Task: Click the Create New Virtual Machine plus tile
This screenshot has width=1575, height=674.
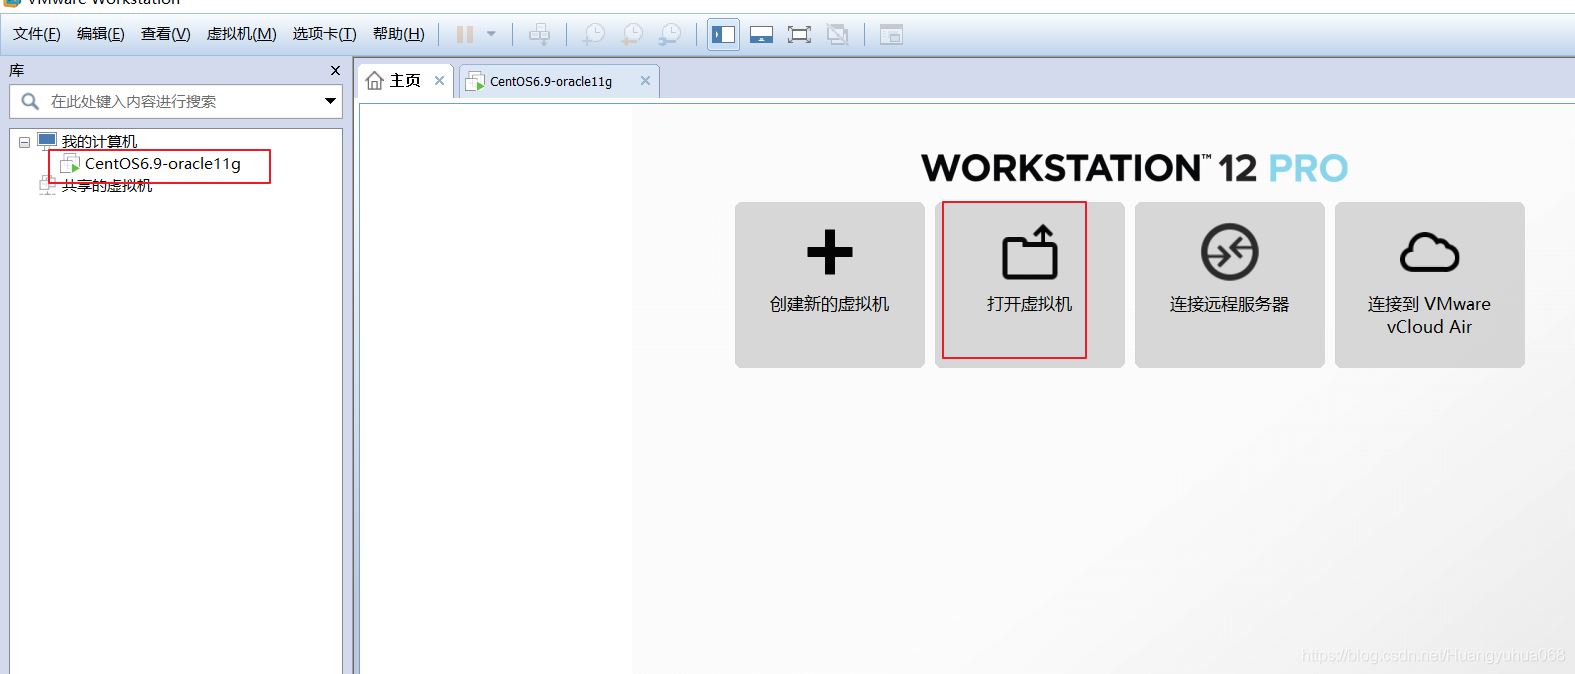Action: (x=829, y=285)
